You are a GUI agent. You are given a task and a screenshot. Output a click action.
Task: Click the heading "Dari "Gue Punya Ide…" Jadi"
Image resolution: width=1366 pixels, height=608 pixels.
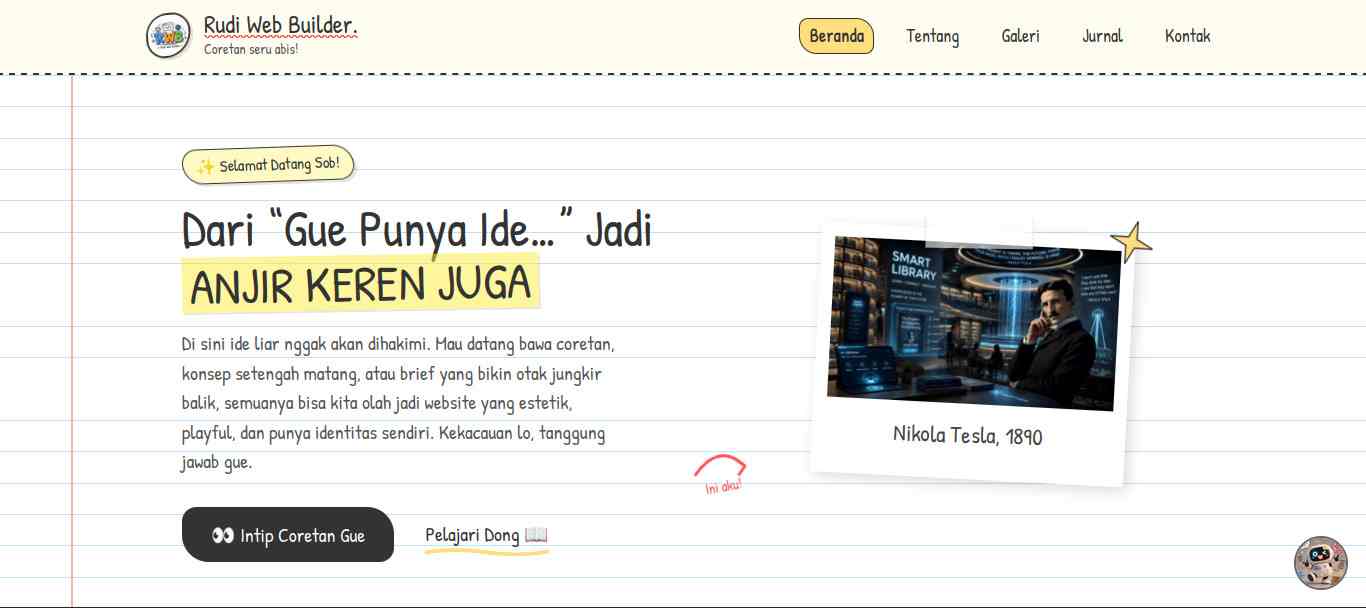(x=417, y=230)
